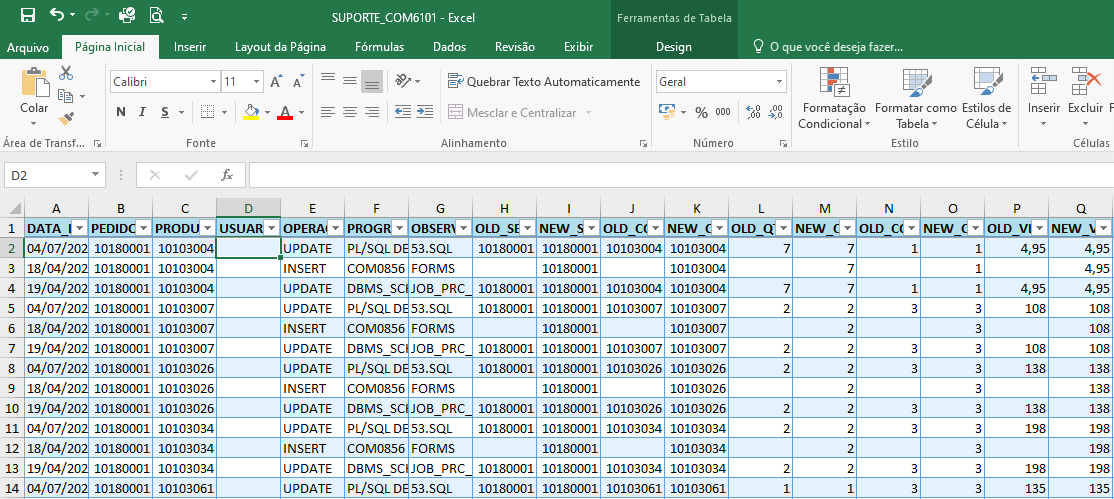This screenshot has height=499, width=1114.
Task: Click Excluir cells icon
Action: (1085, 82)
